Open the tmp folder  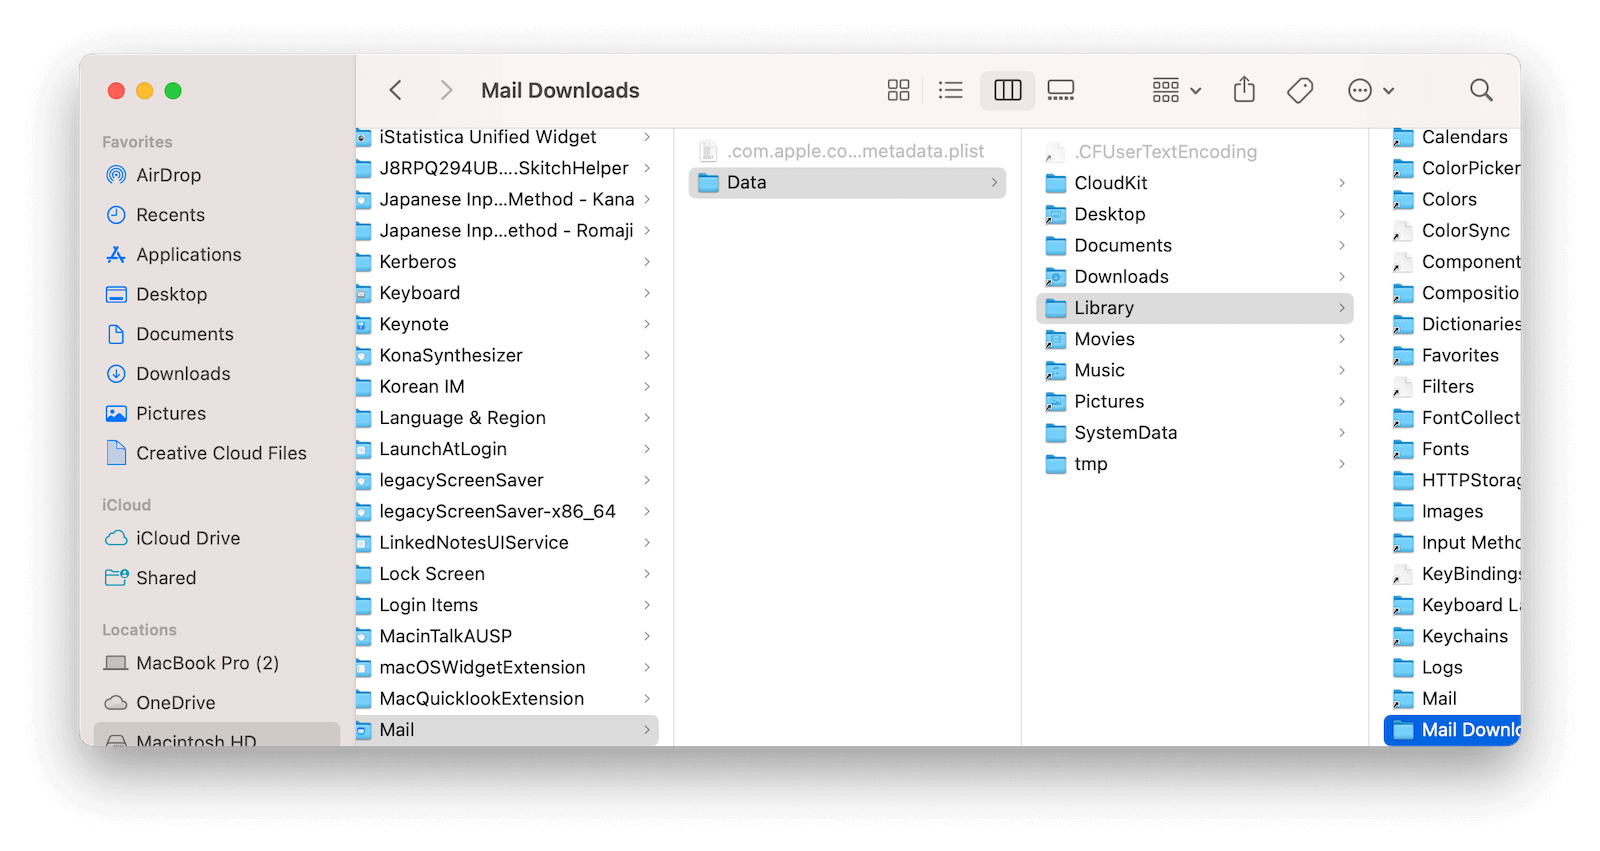click(x=1195, y=464)
